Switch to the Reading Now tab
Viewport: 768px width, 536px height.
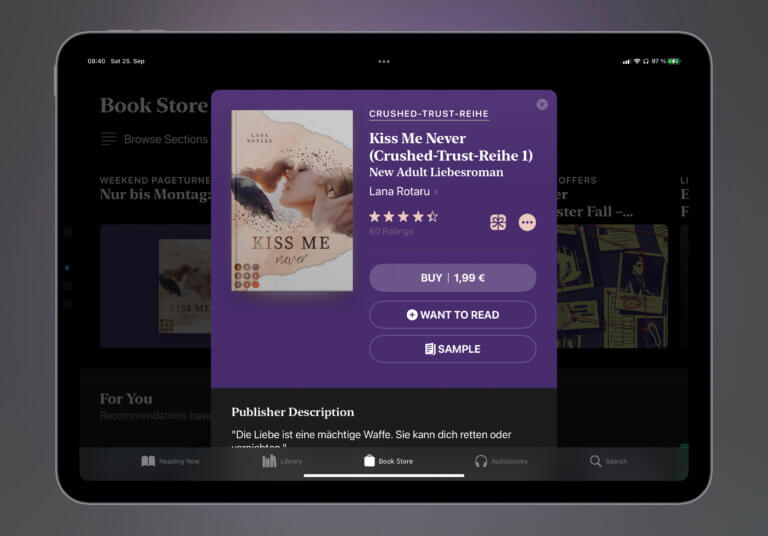tap(170, 461)
